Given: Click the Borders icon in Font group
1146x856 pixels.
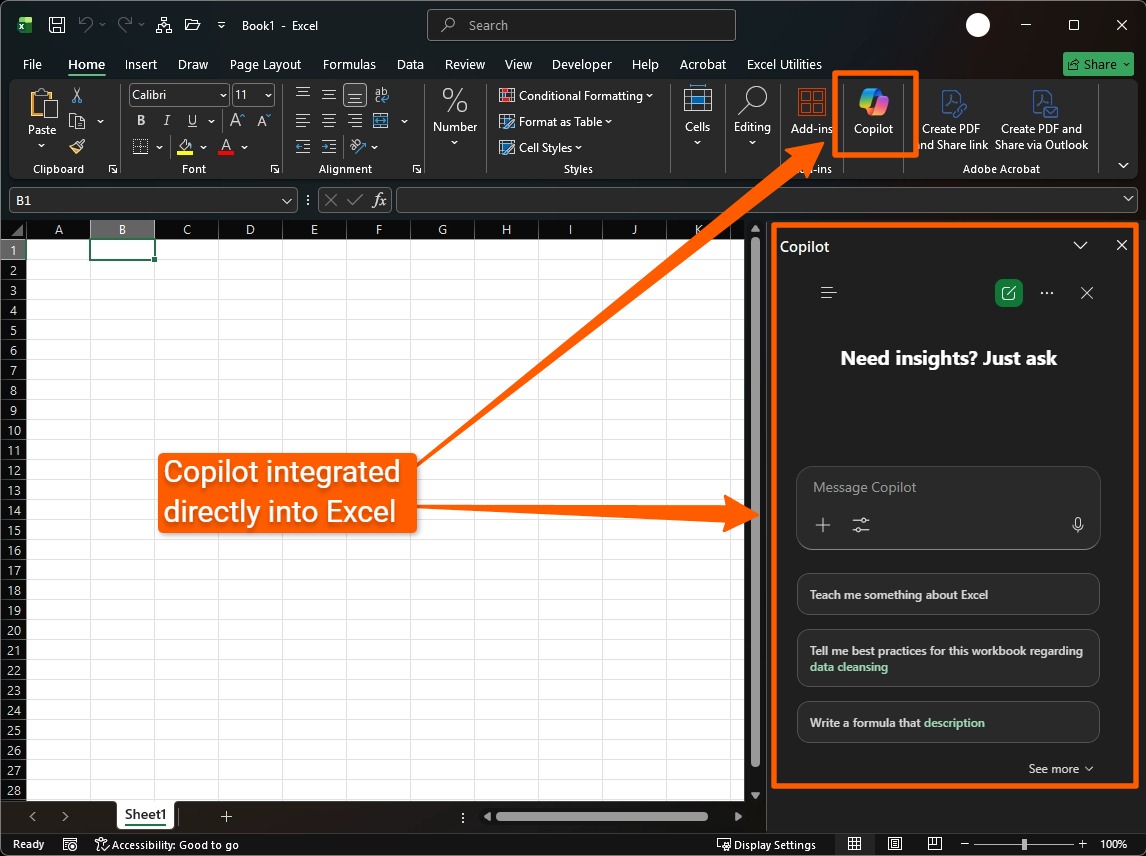Looking at the screenshot, I should click(140, 147).
